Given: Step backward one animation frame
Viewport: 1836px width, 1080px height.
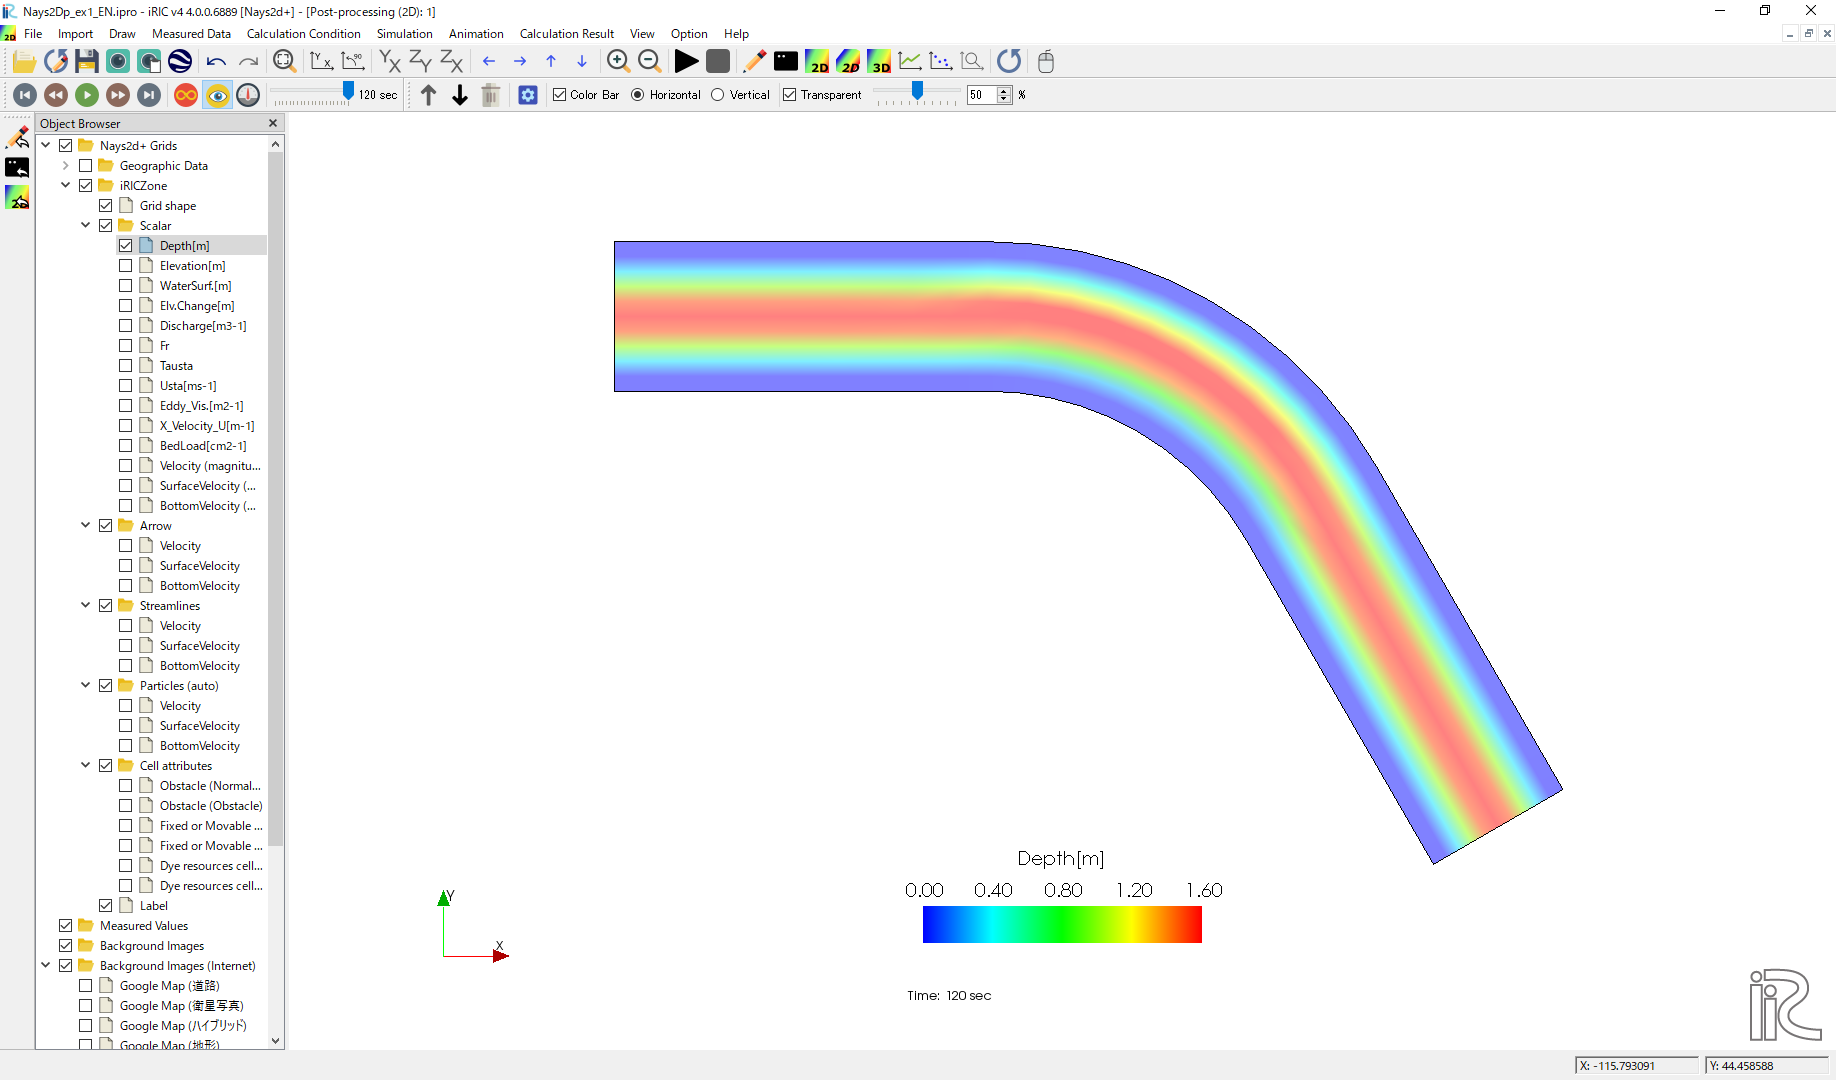Looking at the screenshot, I should (56, 95).
